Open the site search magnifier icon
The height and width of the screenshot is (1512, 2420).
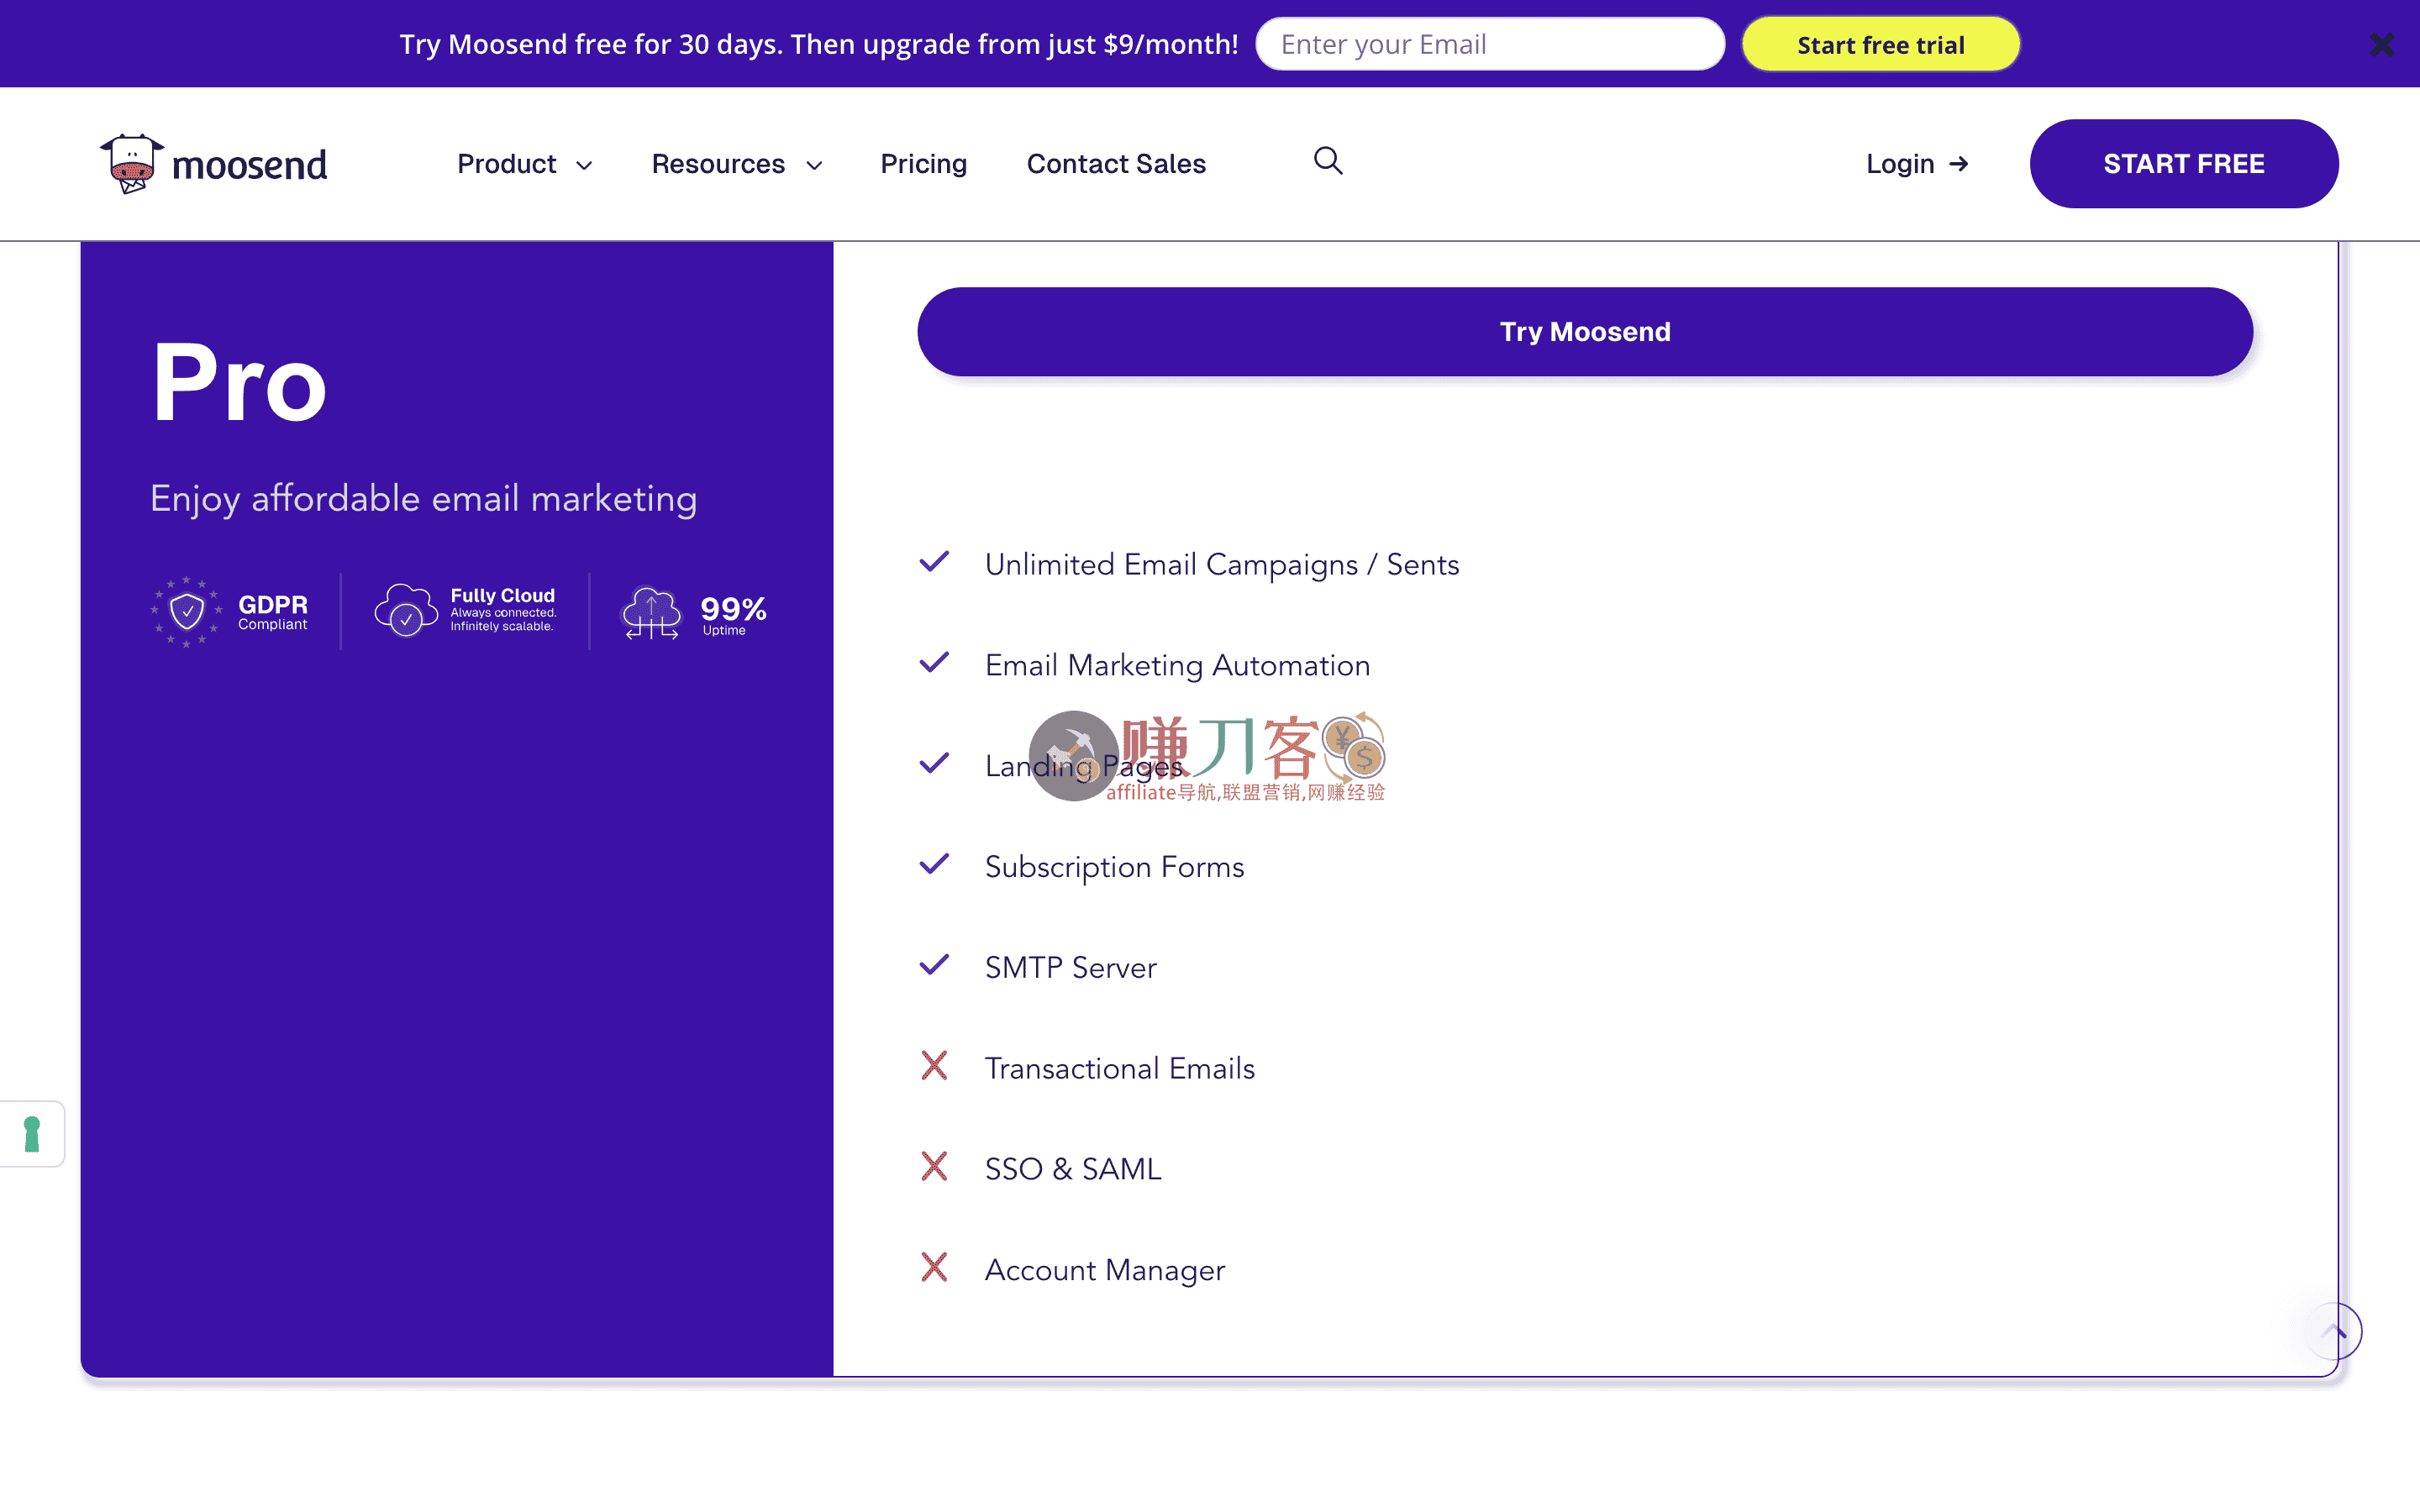click(1327, 161)
